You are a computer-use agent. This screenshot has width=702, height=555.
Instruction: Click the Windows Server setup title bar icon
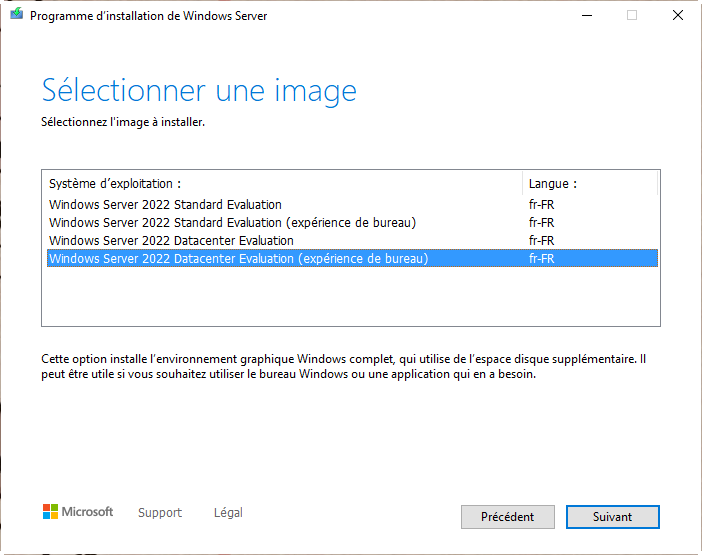17,16
